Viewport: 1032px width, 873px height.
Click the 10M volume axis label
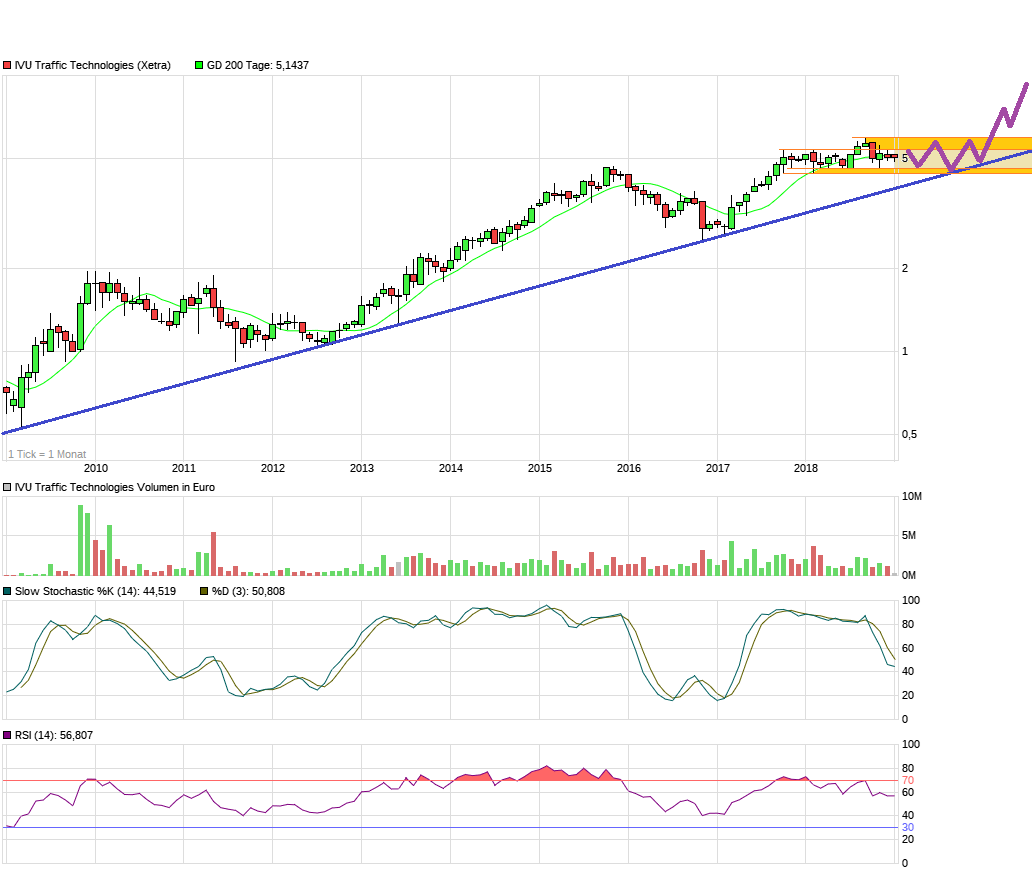(x=912, y=496)
